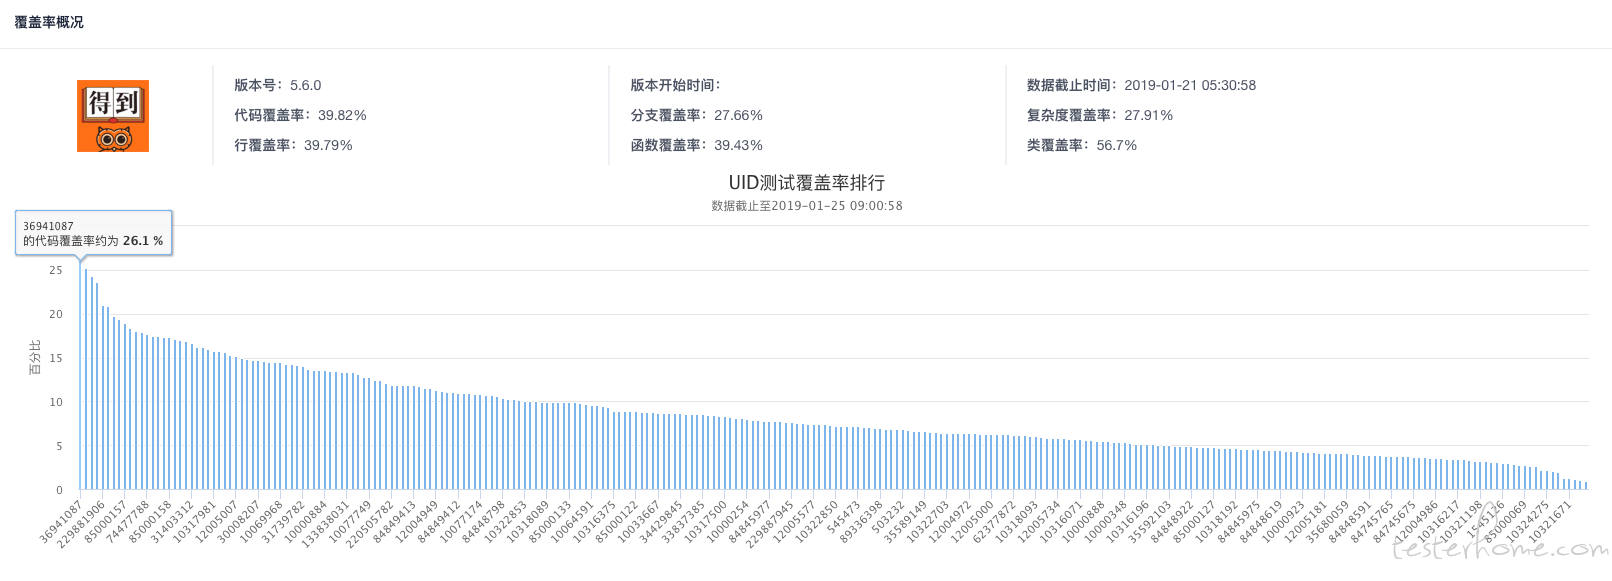Click the 类覆盖率 56.7% value
Viewport: 1612px width, 581px height.
(1116, 145)
